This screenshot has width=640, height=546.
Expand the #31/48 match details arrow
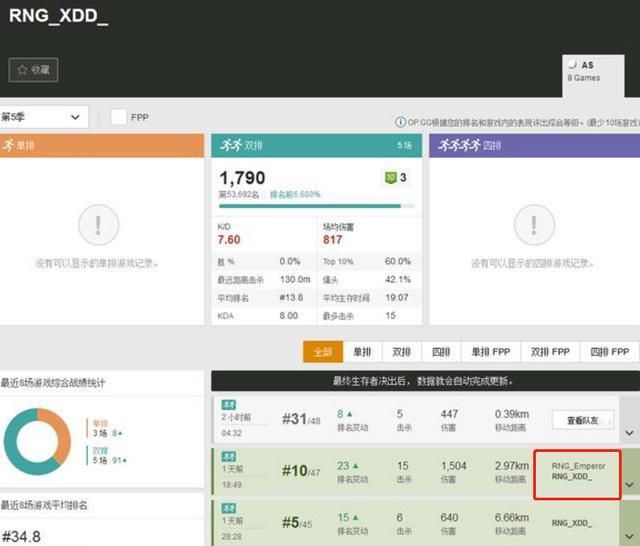click(x=629, y=433)
